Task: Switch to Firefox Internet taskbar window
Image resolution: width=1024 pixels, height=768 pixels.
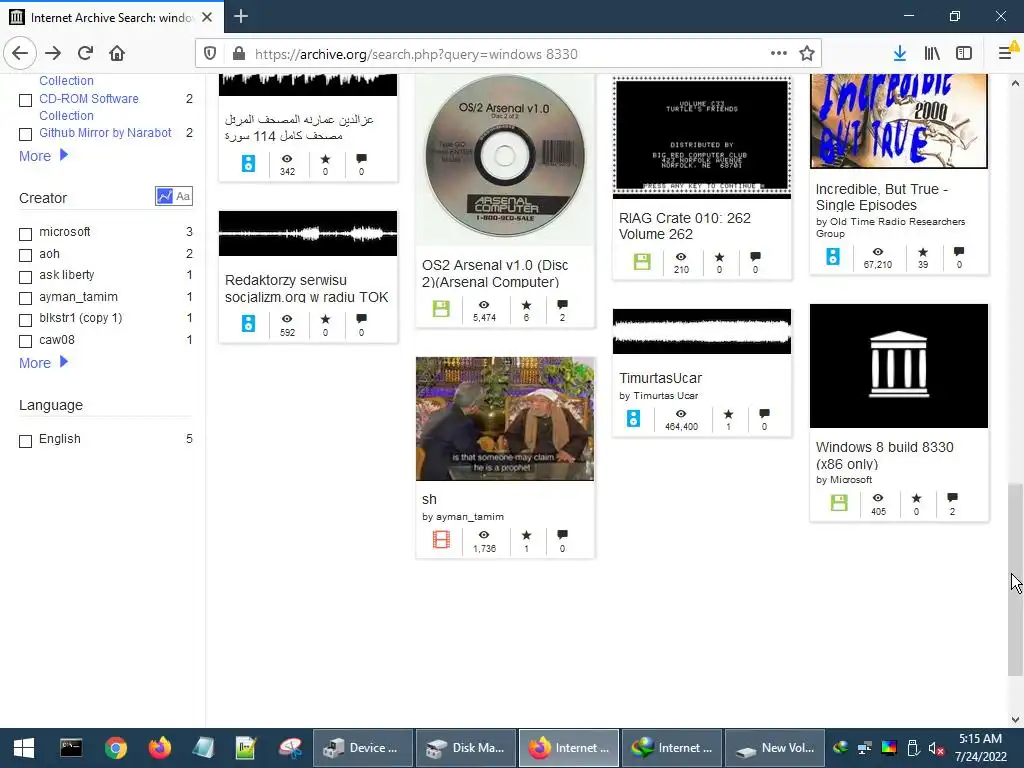Action: [x=569, y=748]
